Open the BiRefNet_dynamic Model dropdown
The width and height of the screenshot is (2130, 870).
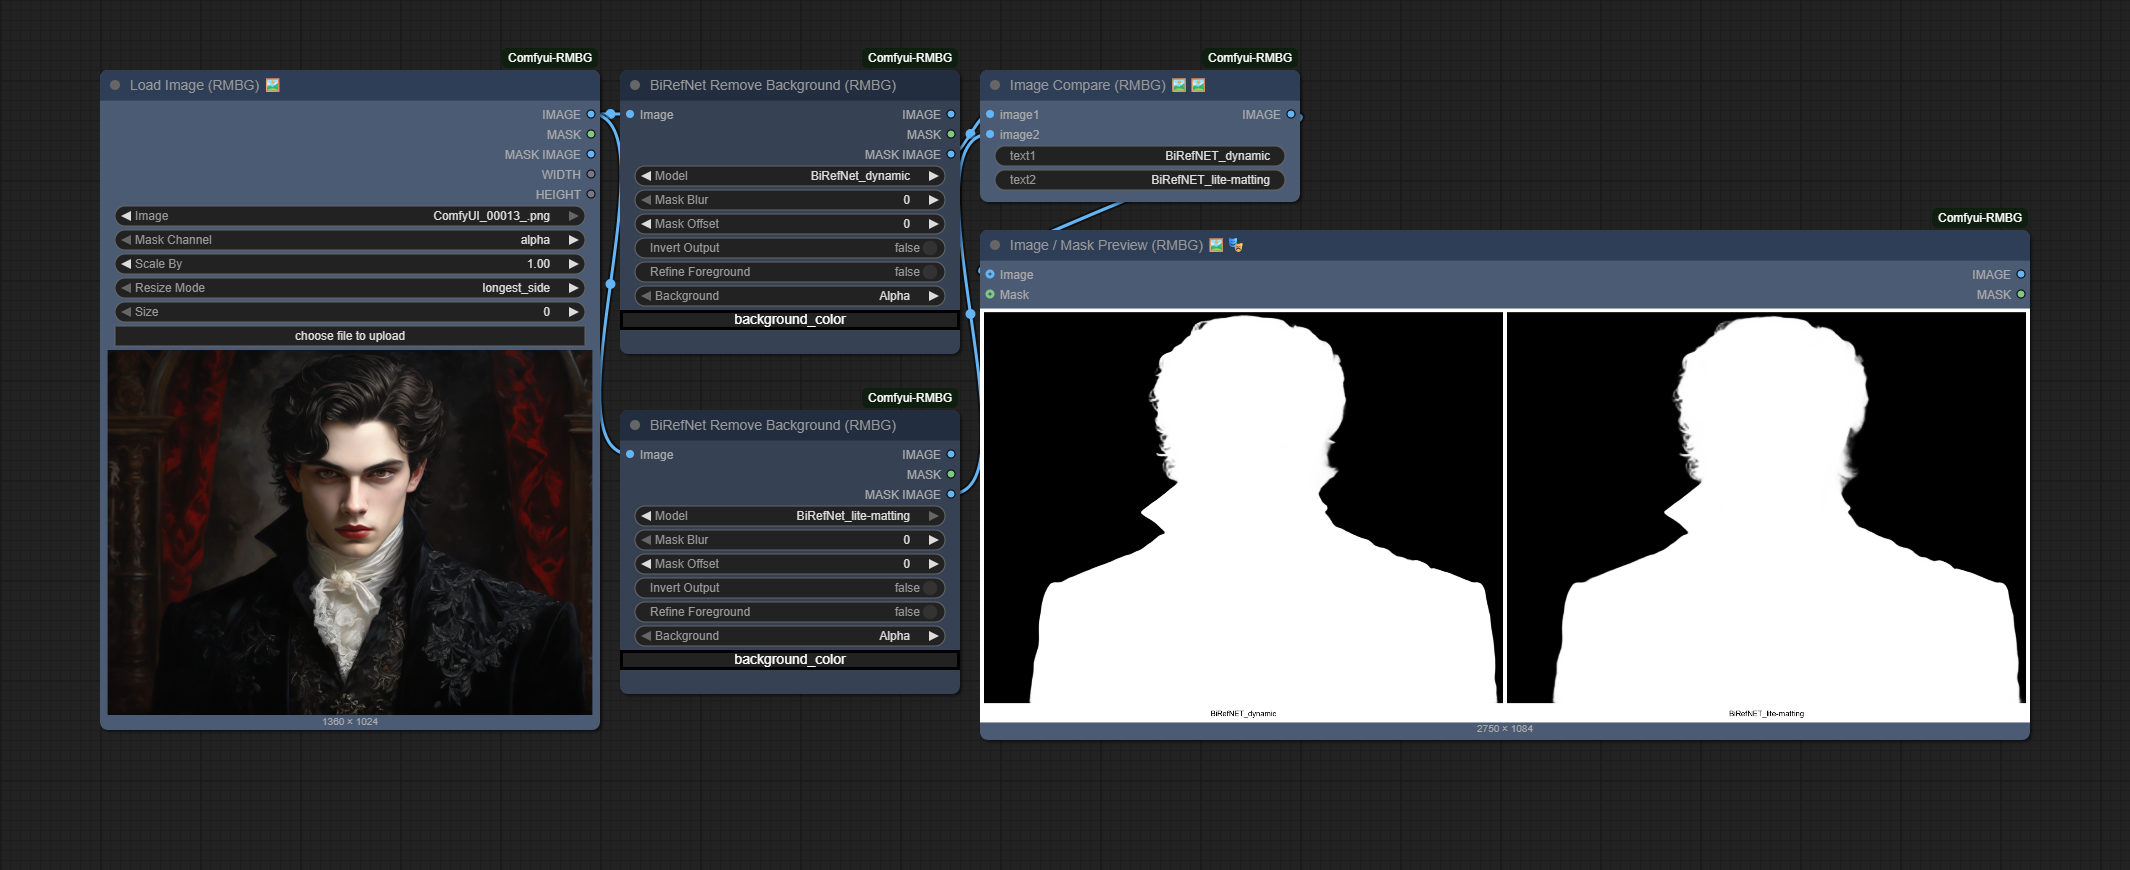790,176
